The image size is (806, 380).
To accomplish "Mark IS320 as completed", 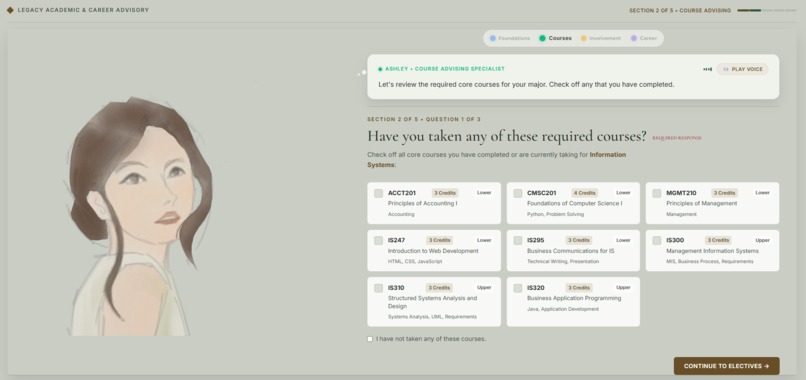I will [x=518, y=288].
